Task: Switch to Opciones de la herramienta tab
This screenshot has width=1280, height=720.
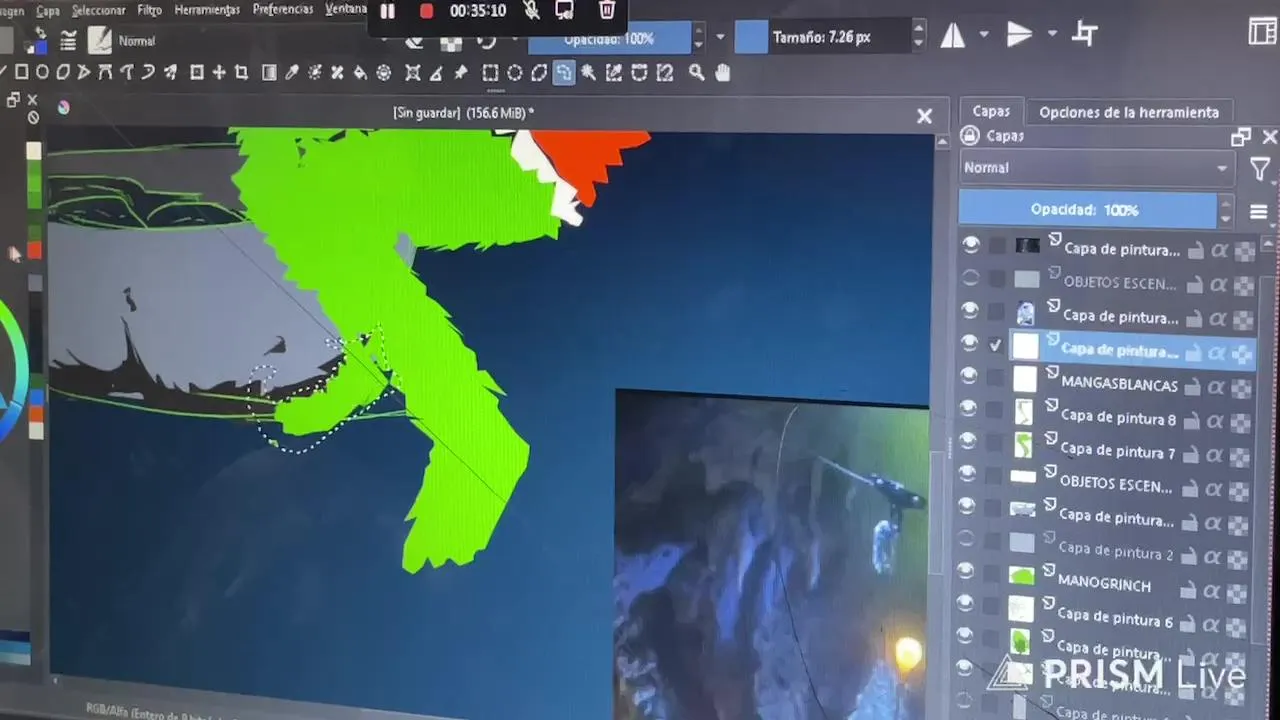Action: pyautogui.click(x=1128, y=112)
